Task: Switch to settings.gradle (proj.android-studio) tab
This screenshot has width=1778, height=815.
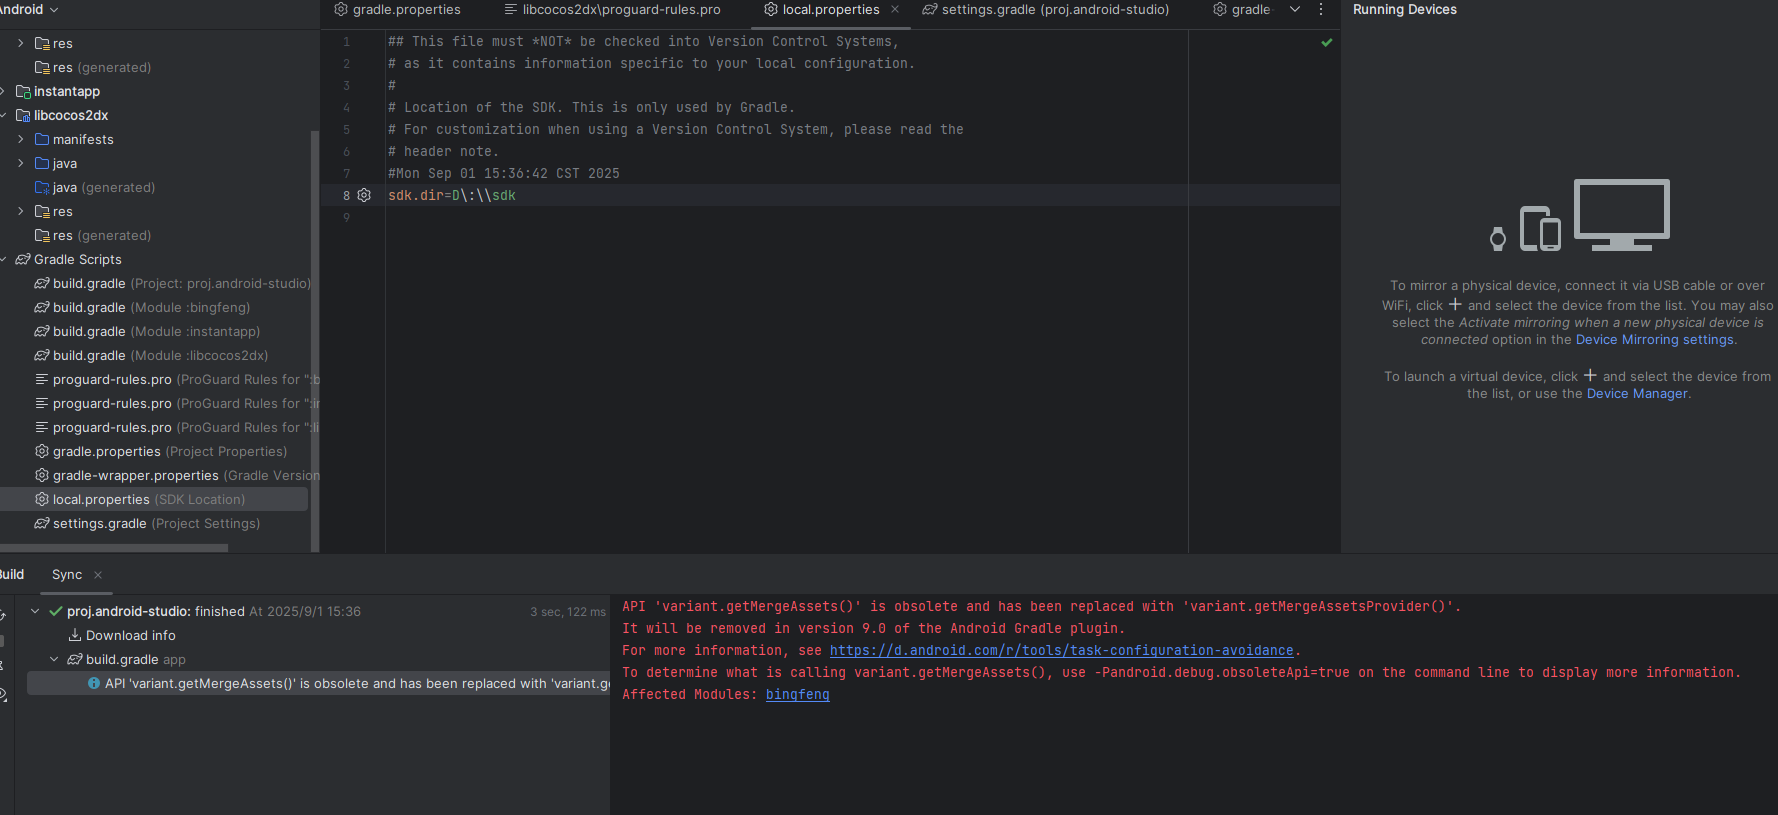Action: tap(1045, 9)
